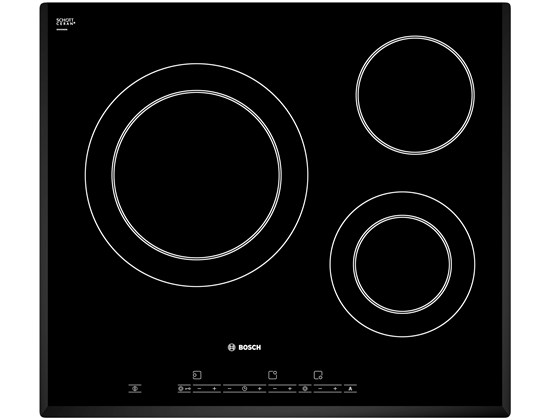
Task: Decrease heat for the left cooking zone
Action: pyautogui.click(x=199, y=388)
